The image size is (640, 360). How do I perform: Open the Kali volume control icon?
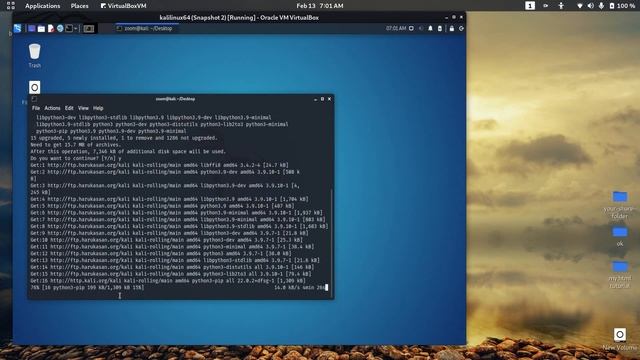point(421,28)
